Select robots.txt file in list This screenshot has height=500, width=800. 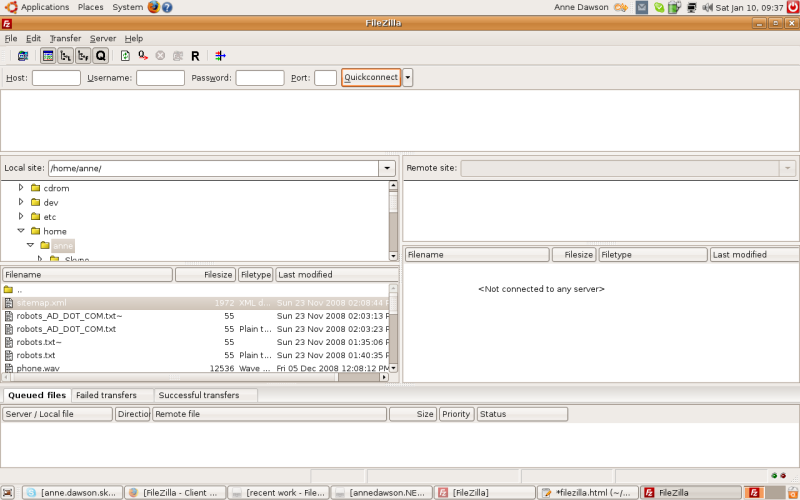(x=195, y=355)
